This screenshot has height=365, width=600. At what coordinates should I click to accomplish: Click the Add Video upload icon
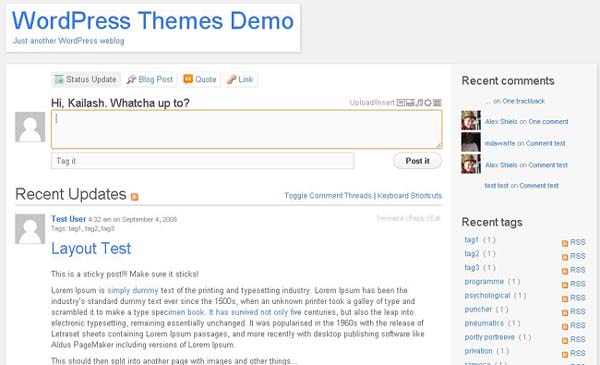410,103
